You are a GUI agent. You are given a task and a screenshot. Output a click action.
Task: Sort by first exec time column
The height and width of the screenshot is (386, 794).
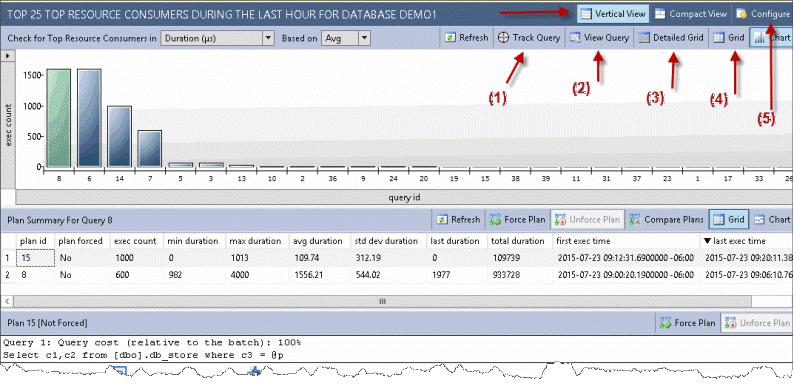[626, 241]
